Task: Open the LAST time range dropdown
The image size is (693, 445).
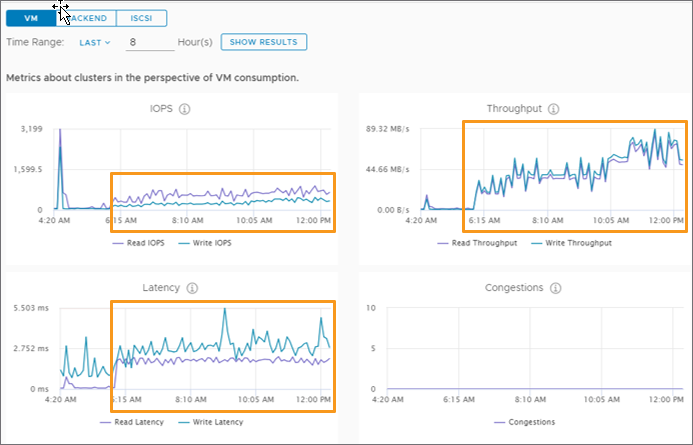Action: point(95,42)
